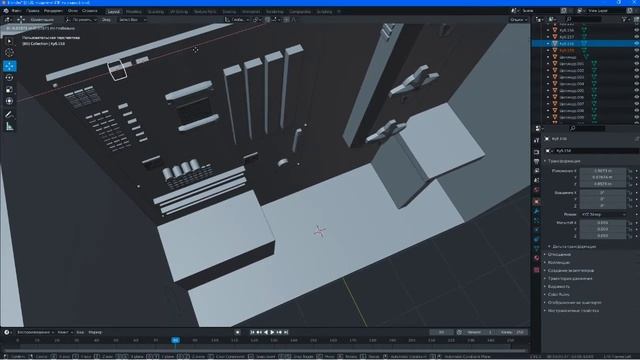The height and width of the screenshot is (360, 640).
Task: Select Куб.117 in the outliner
Action: [567, 37]
